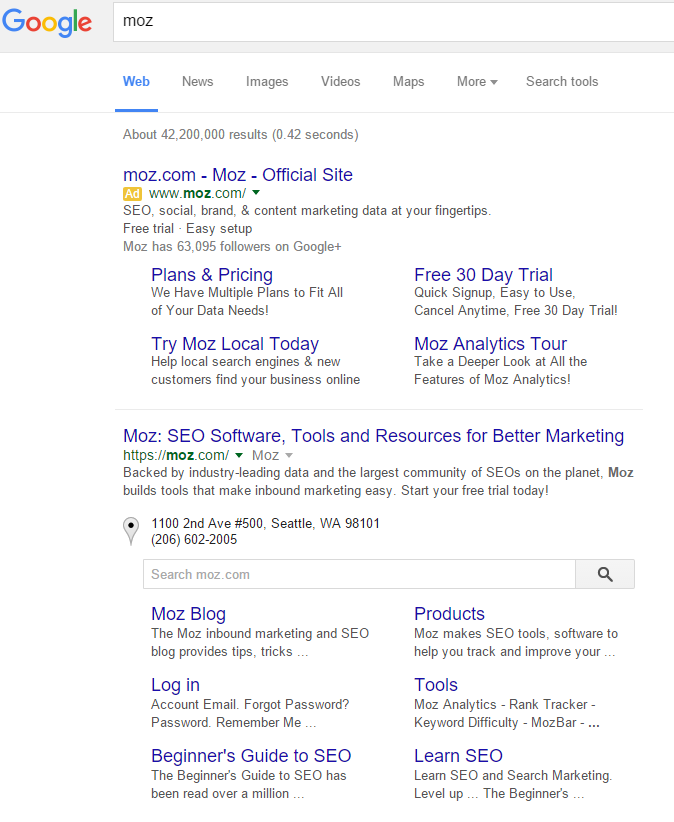The height and width of the screenshot is (822, 674).
Task: Go to the Maps tab
Action: (x=408, y=82)
